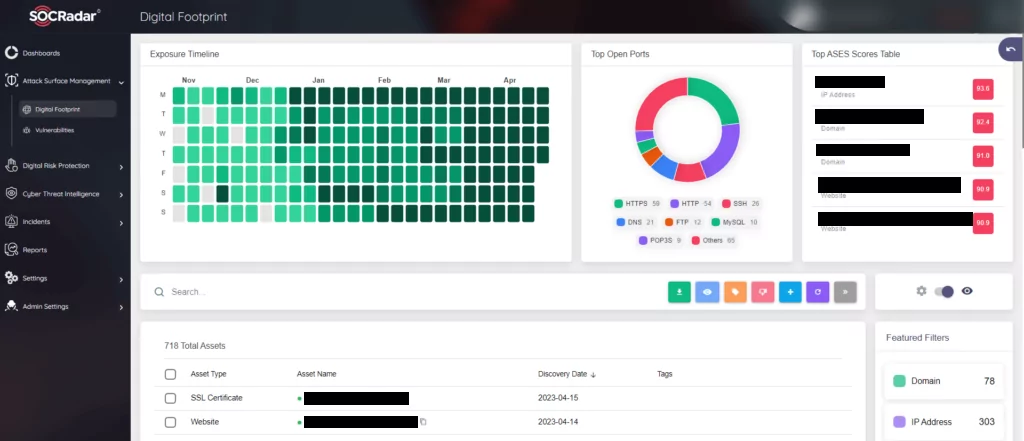The height and width of the screenshot is (441, 1024).
Task: Check the Website row checkbox
Action: click(170, 422)
